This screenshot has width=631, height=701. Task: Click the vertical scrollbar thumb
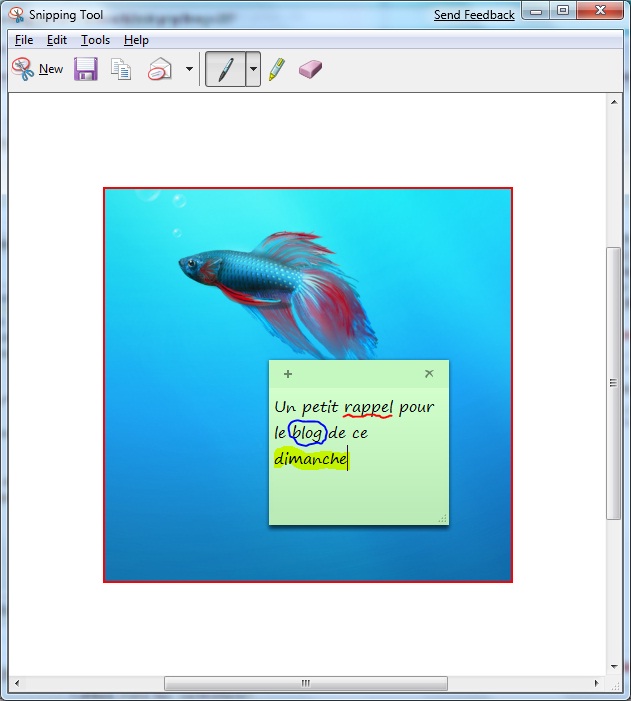click(614, 382)
